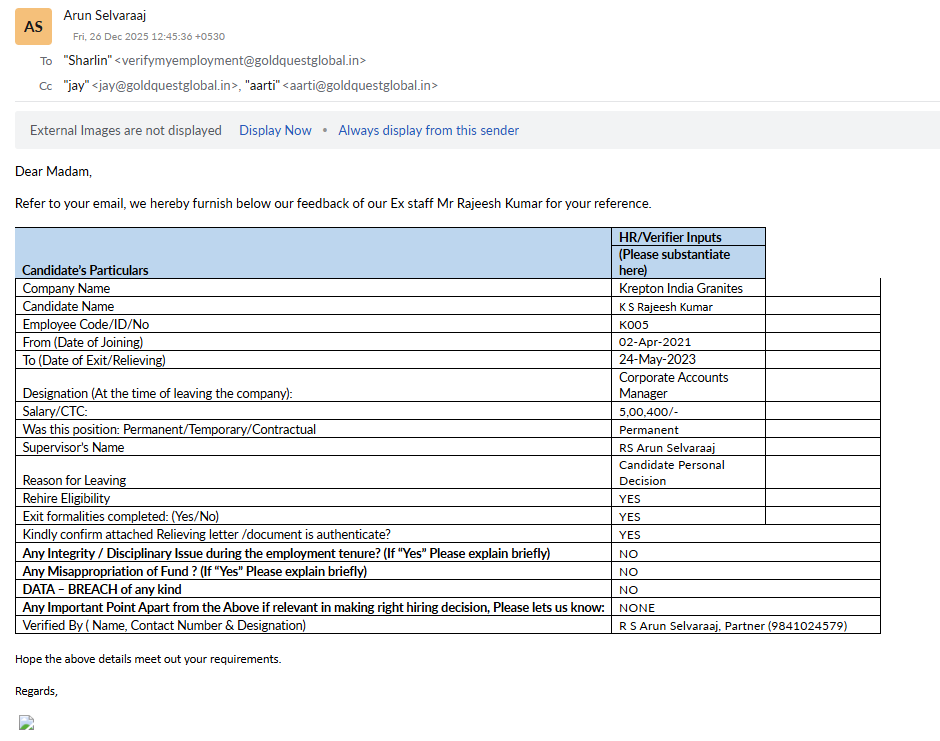The image size is (940, 741).
Task: Click the Employee Code value K005
Action: tap(634, 325)
